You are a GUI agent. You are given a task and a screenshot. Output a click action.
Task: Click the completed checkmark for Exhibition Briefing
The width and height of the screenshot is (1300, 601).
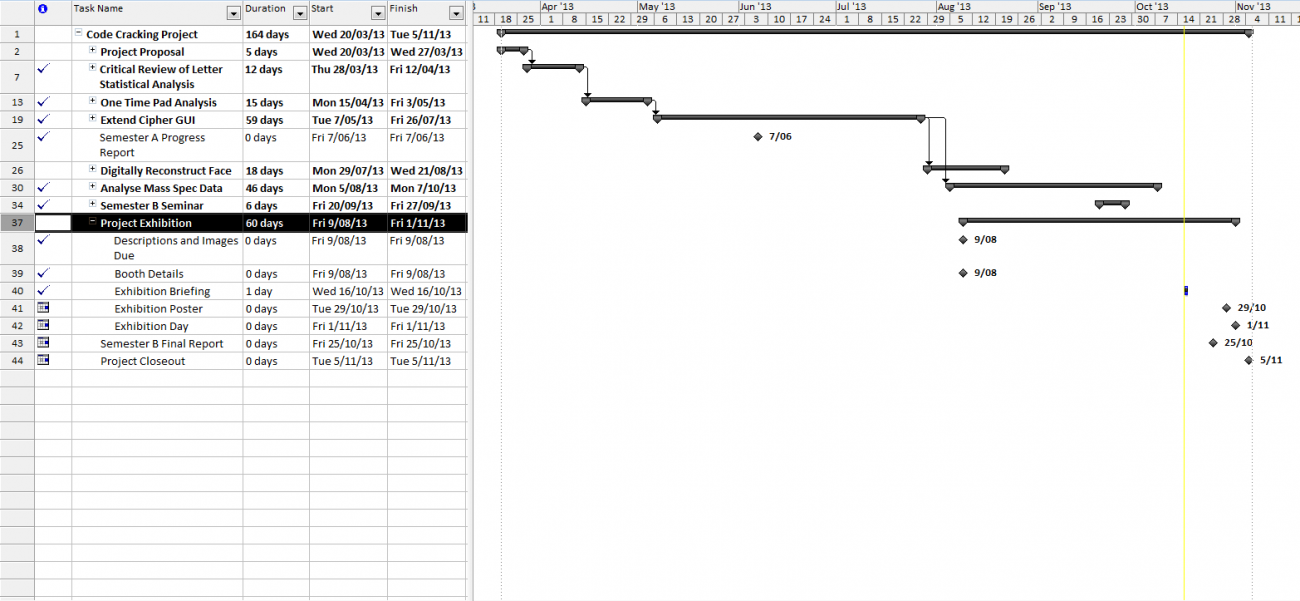[x=42, y=291]
